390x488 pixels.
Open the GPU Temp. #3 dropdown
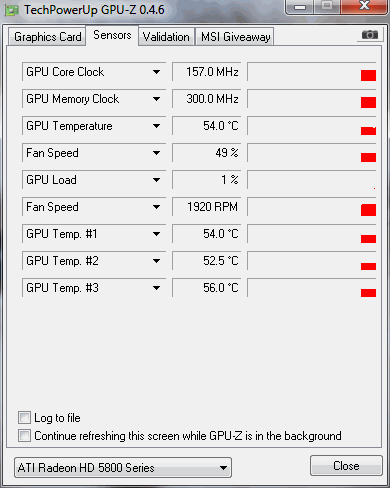coord(94,288)
